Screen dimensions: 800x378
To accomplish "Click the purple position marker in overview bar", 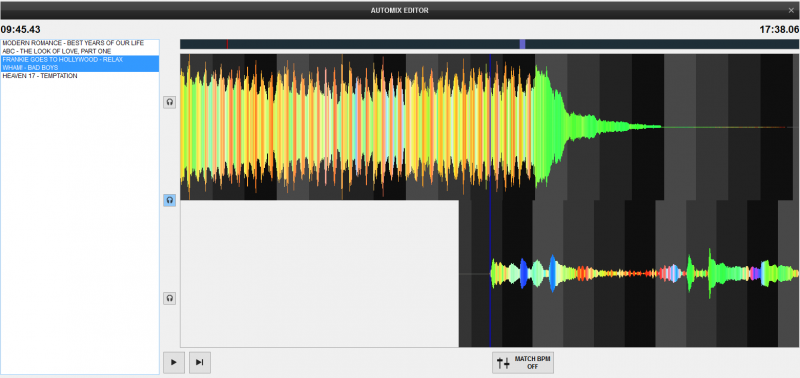I will (x=522, y=44).
